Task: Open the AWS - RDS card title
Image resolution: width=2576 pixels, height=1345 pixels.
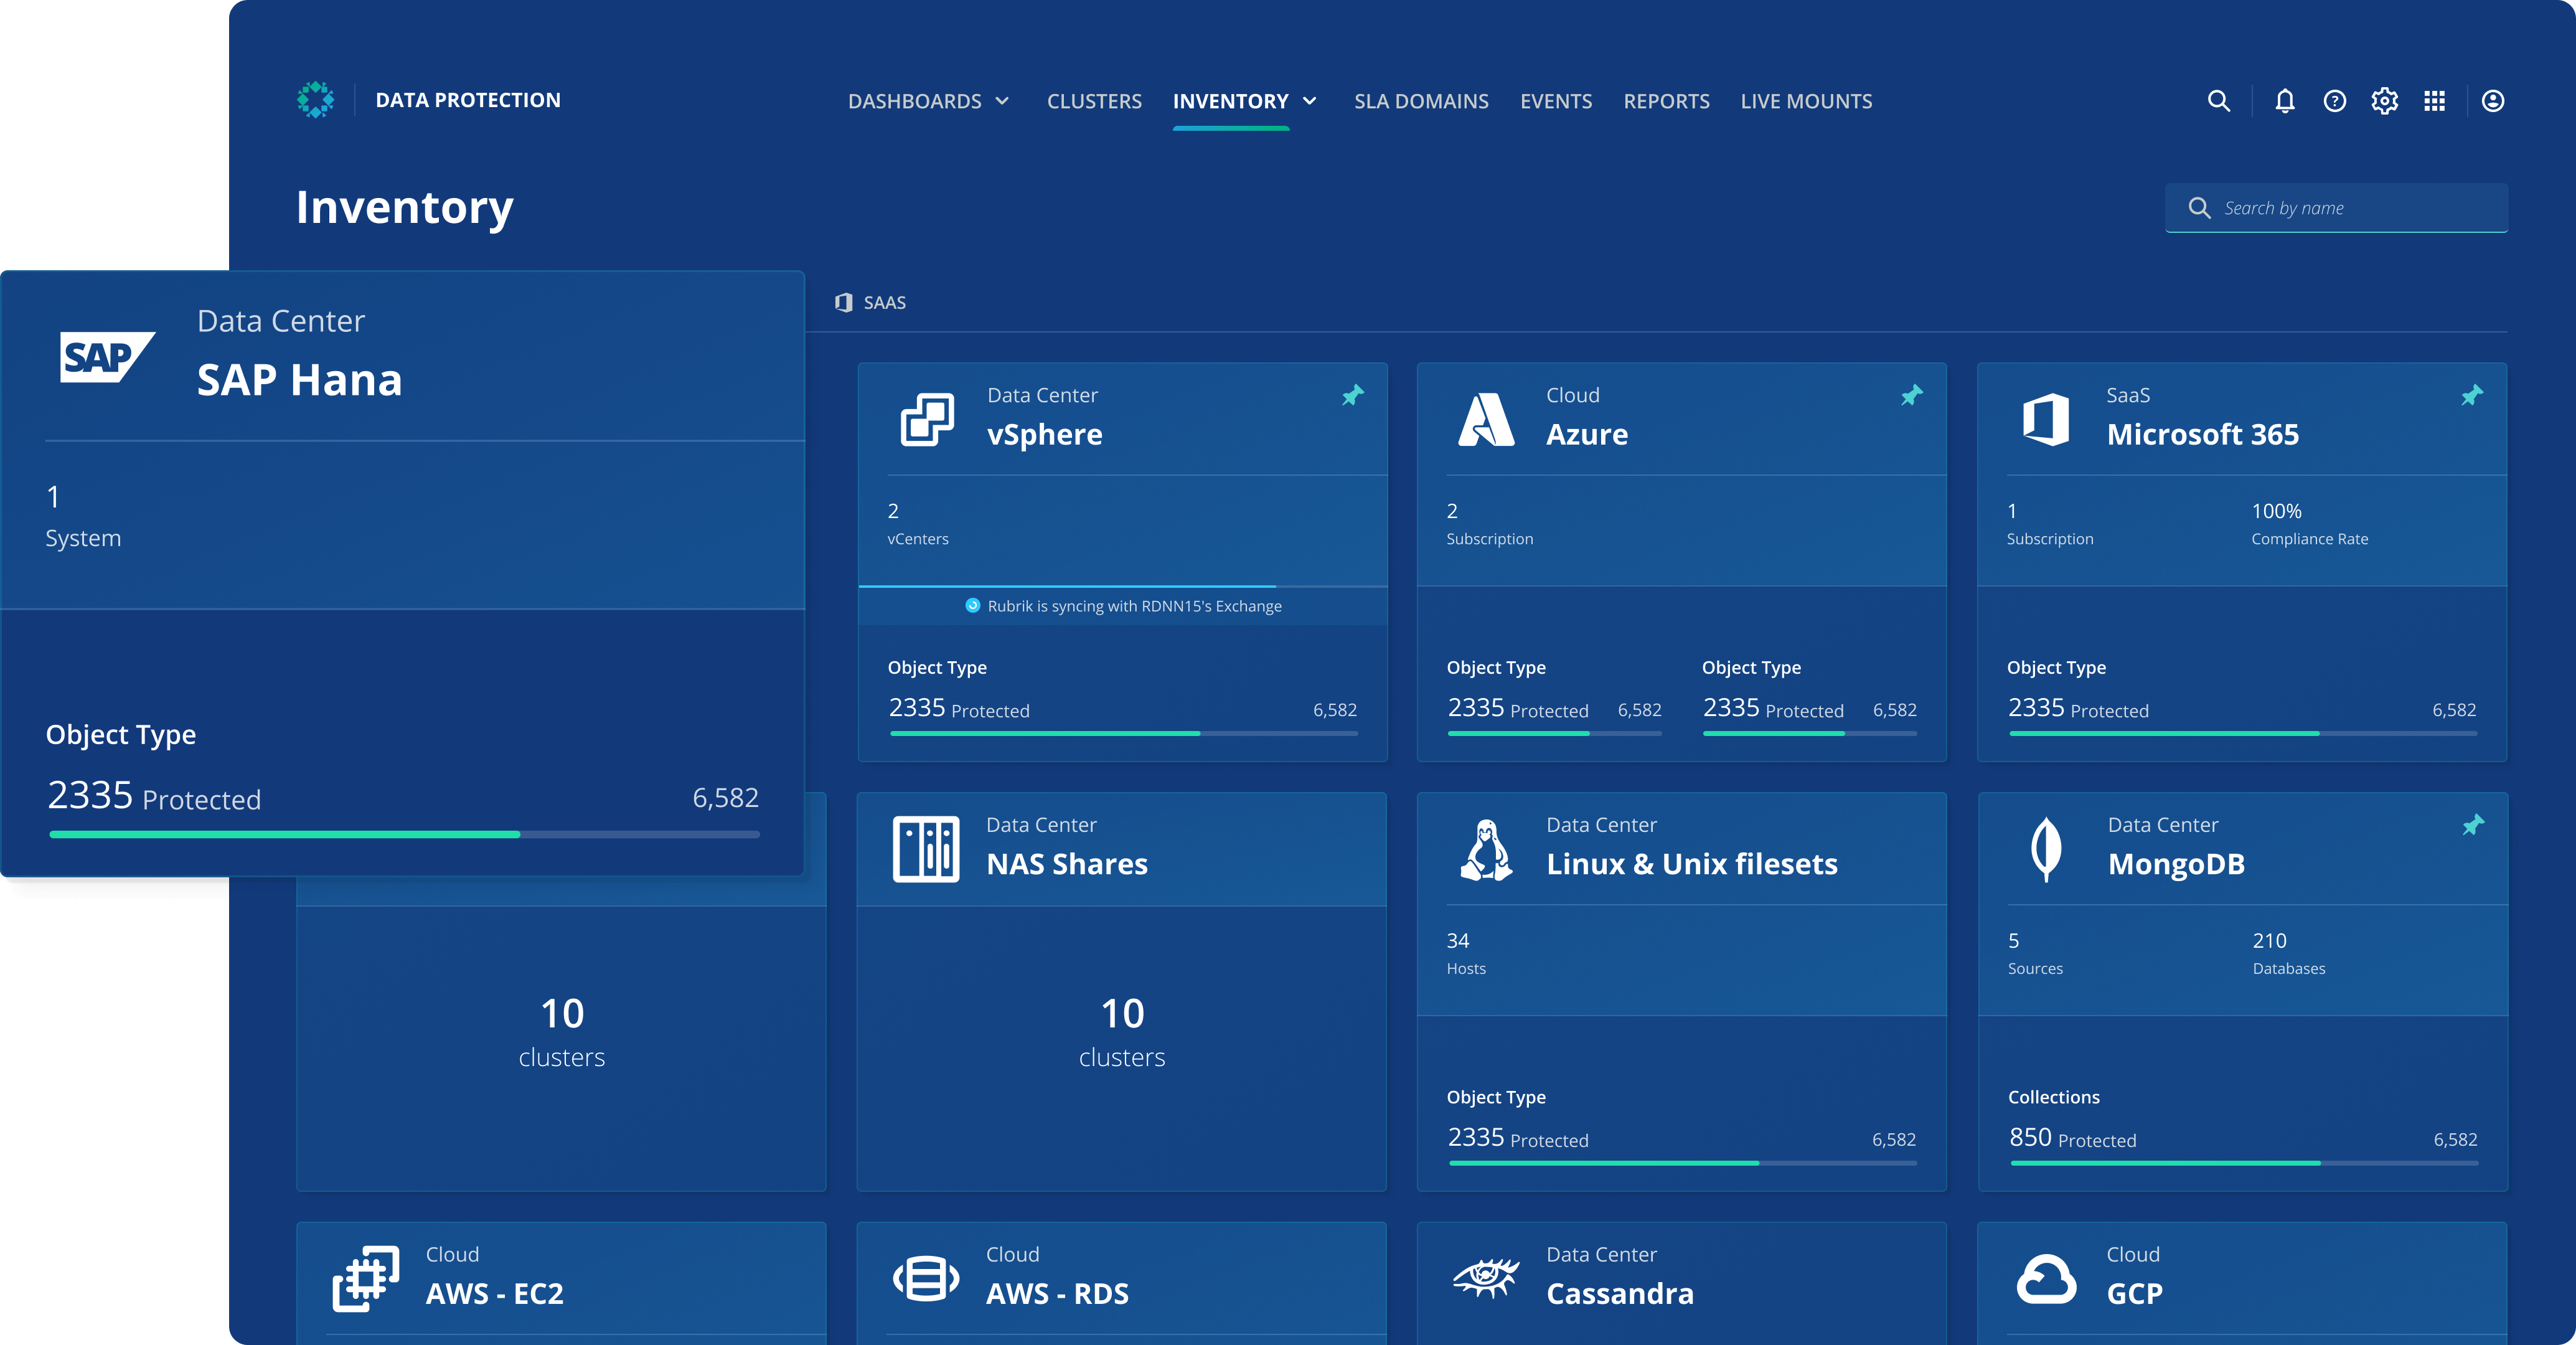Action: click(x=1057, y=1294)
